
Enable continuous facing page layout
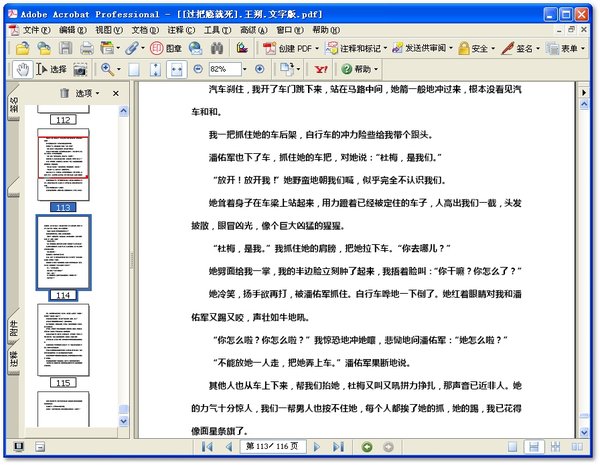point(555,447)
